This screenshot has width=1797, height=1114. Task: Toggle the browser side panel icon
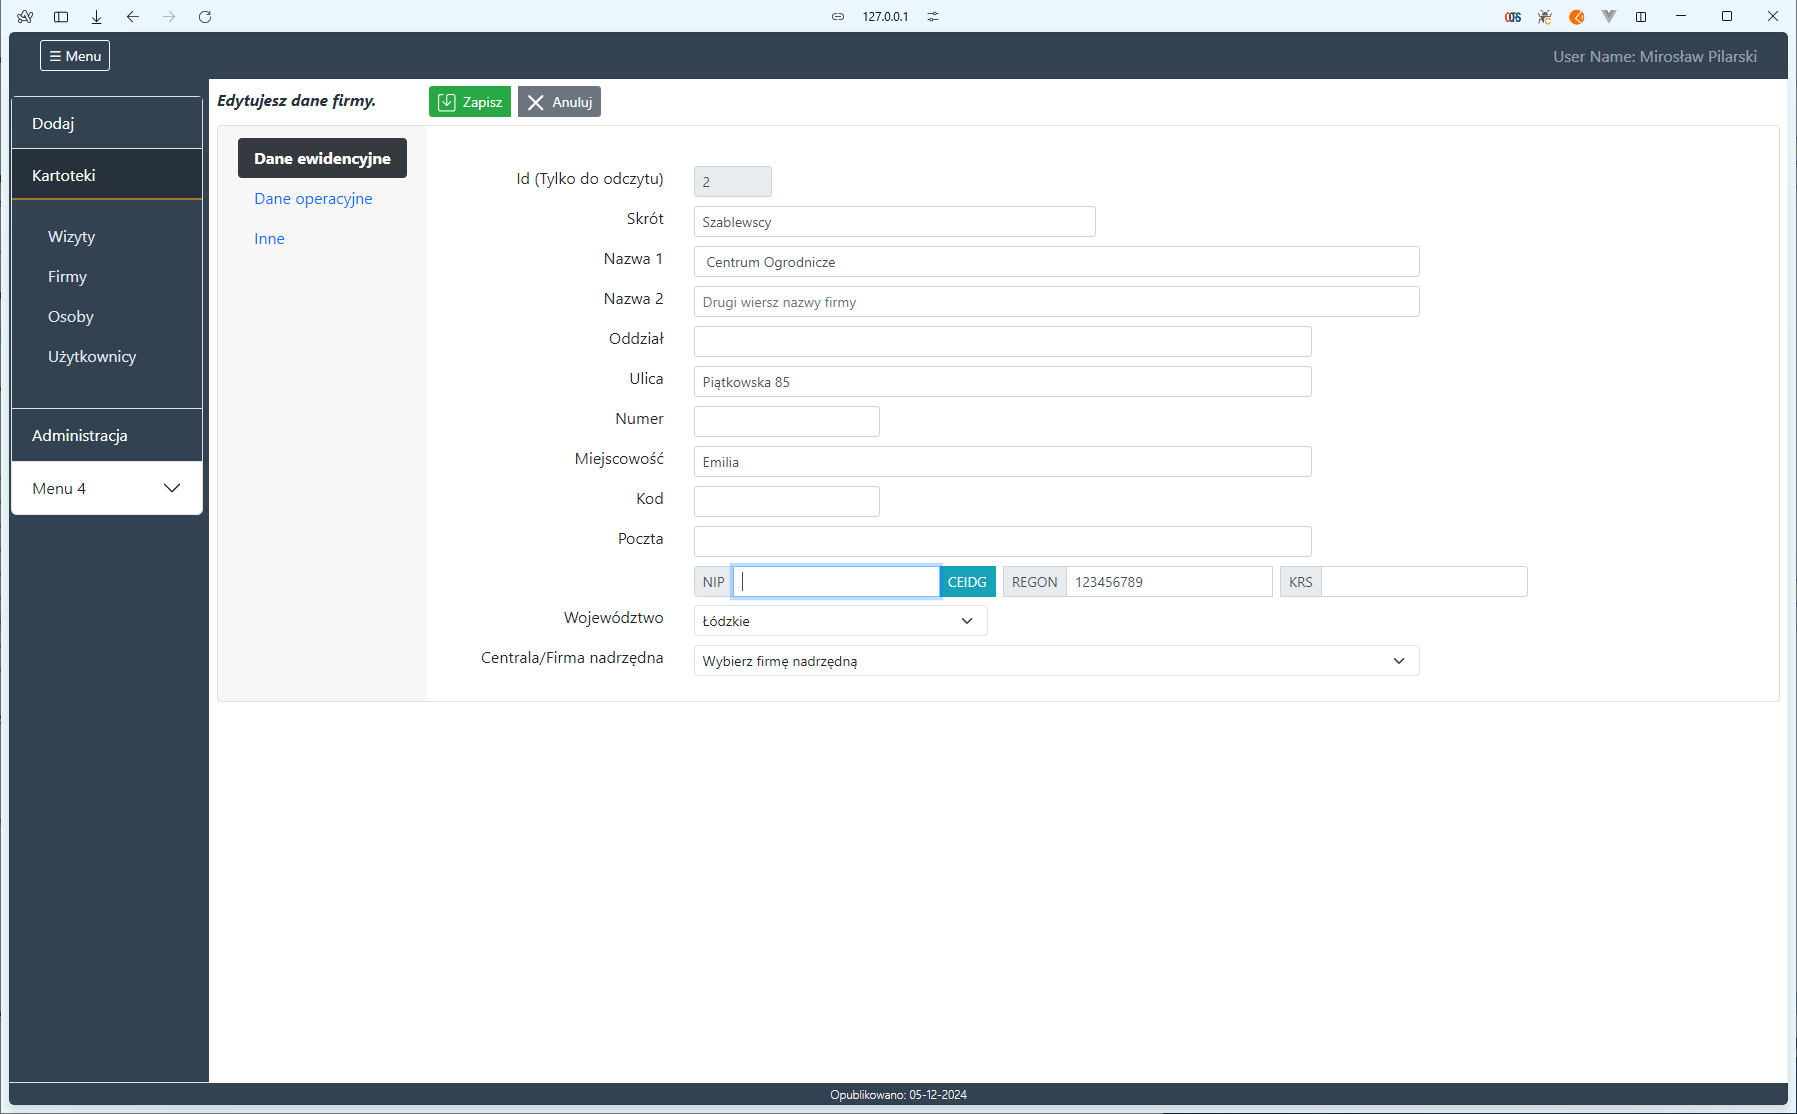(61, 16)
